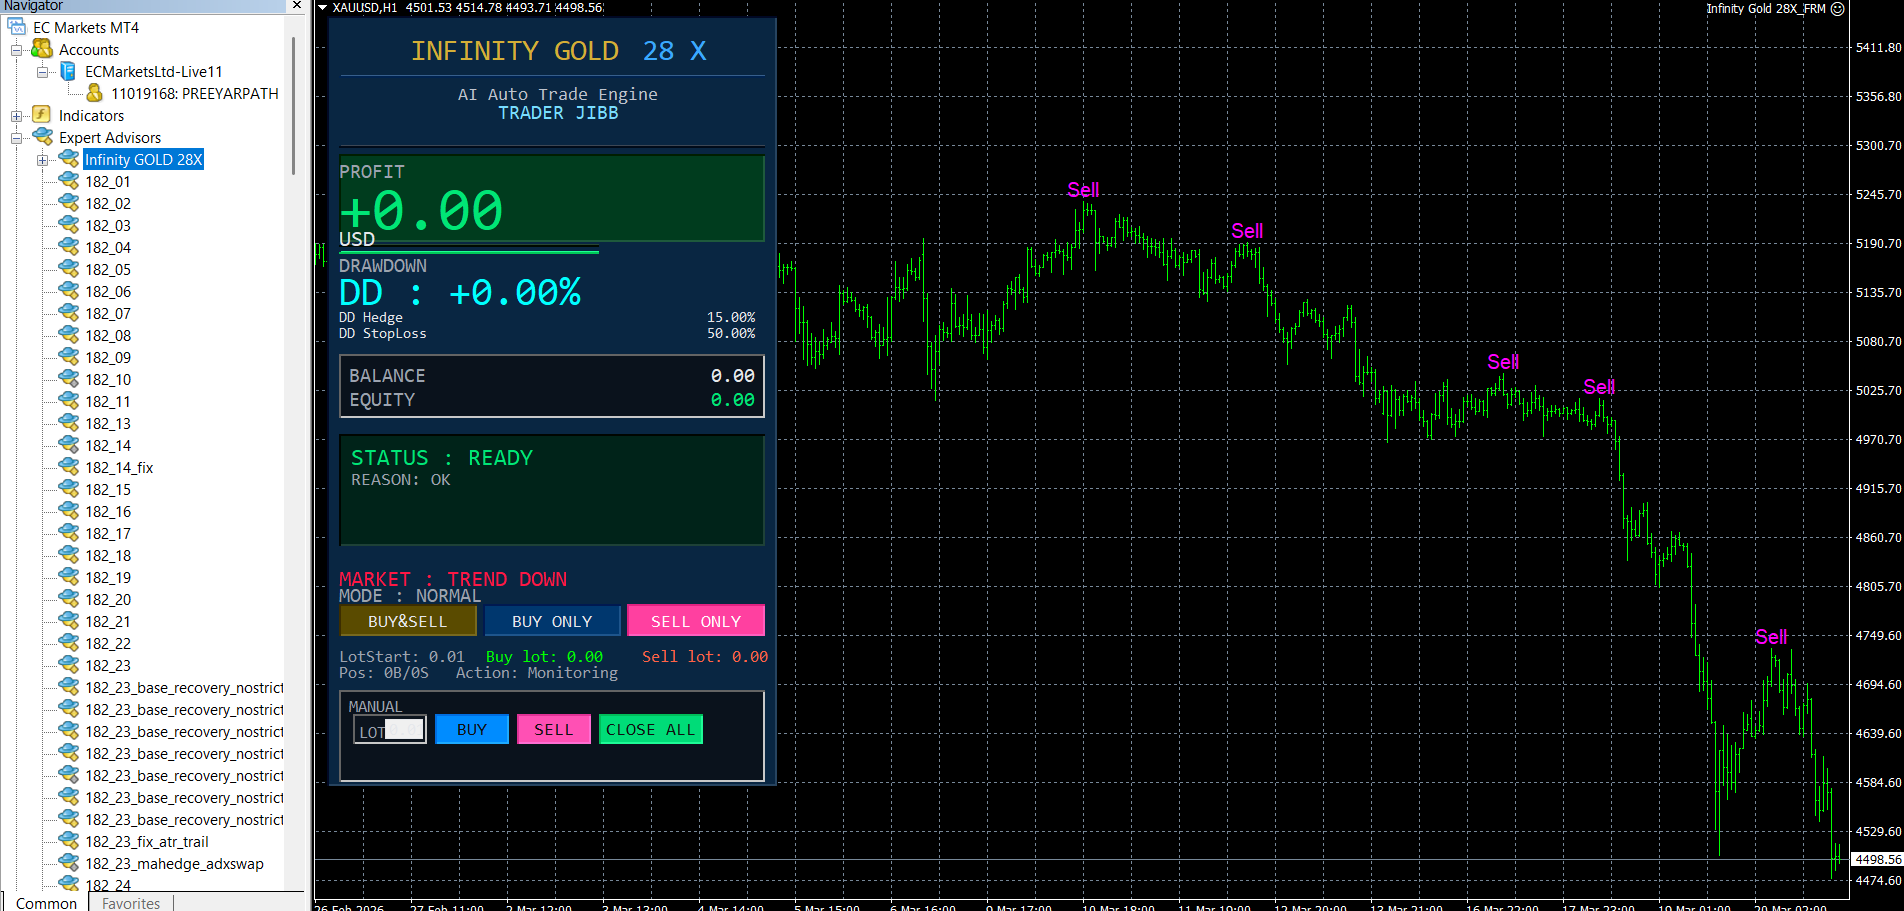Click the advisor icon beside 182_01
Screen dimensions: 1904x911
tap(69, 181)
